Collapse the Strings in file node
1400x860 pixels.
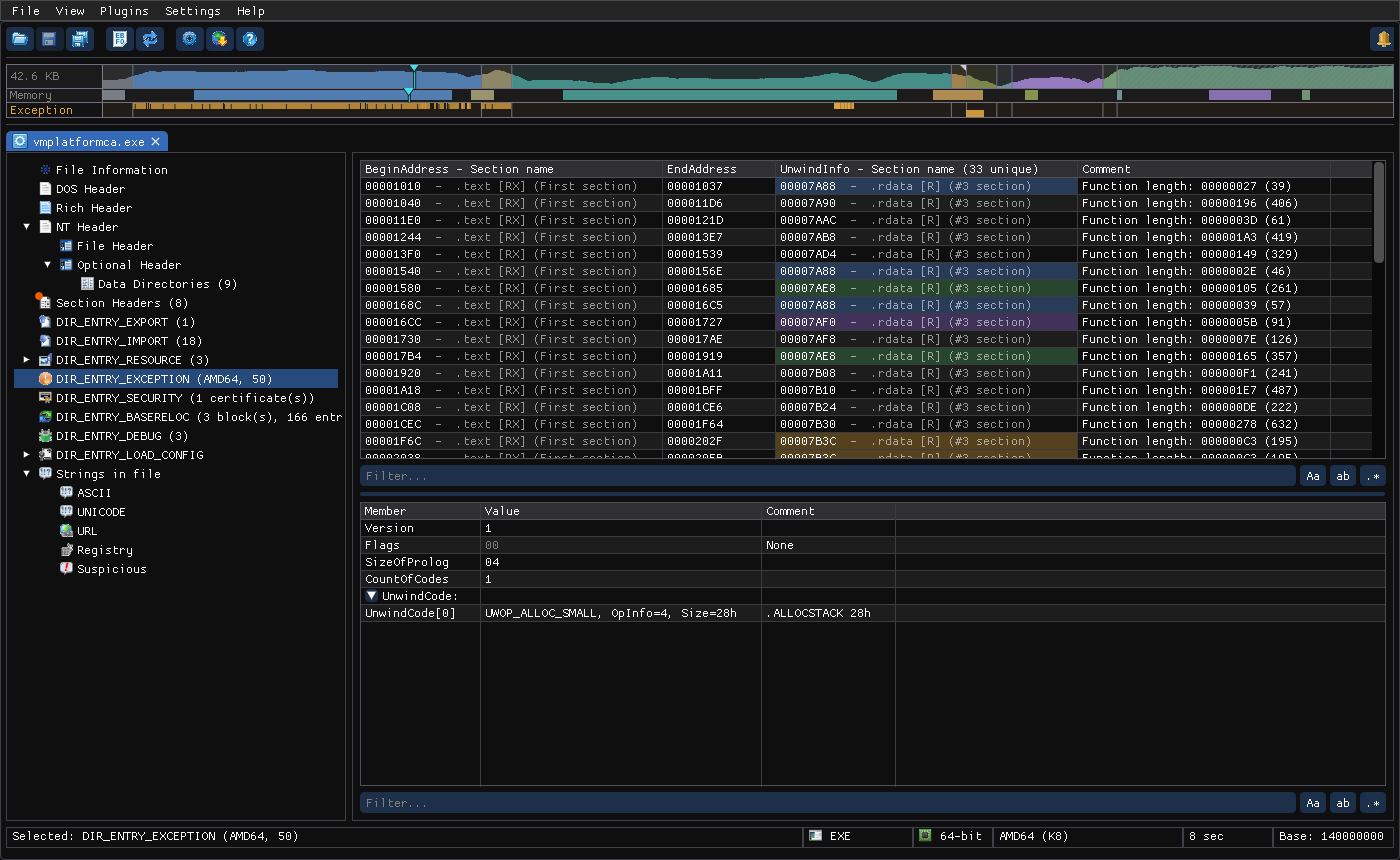27,474
